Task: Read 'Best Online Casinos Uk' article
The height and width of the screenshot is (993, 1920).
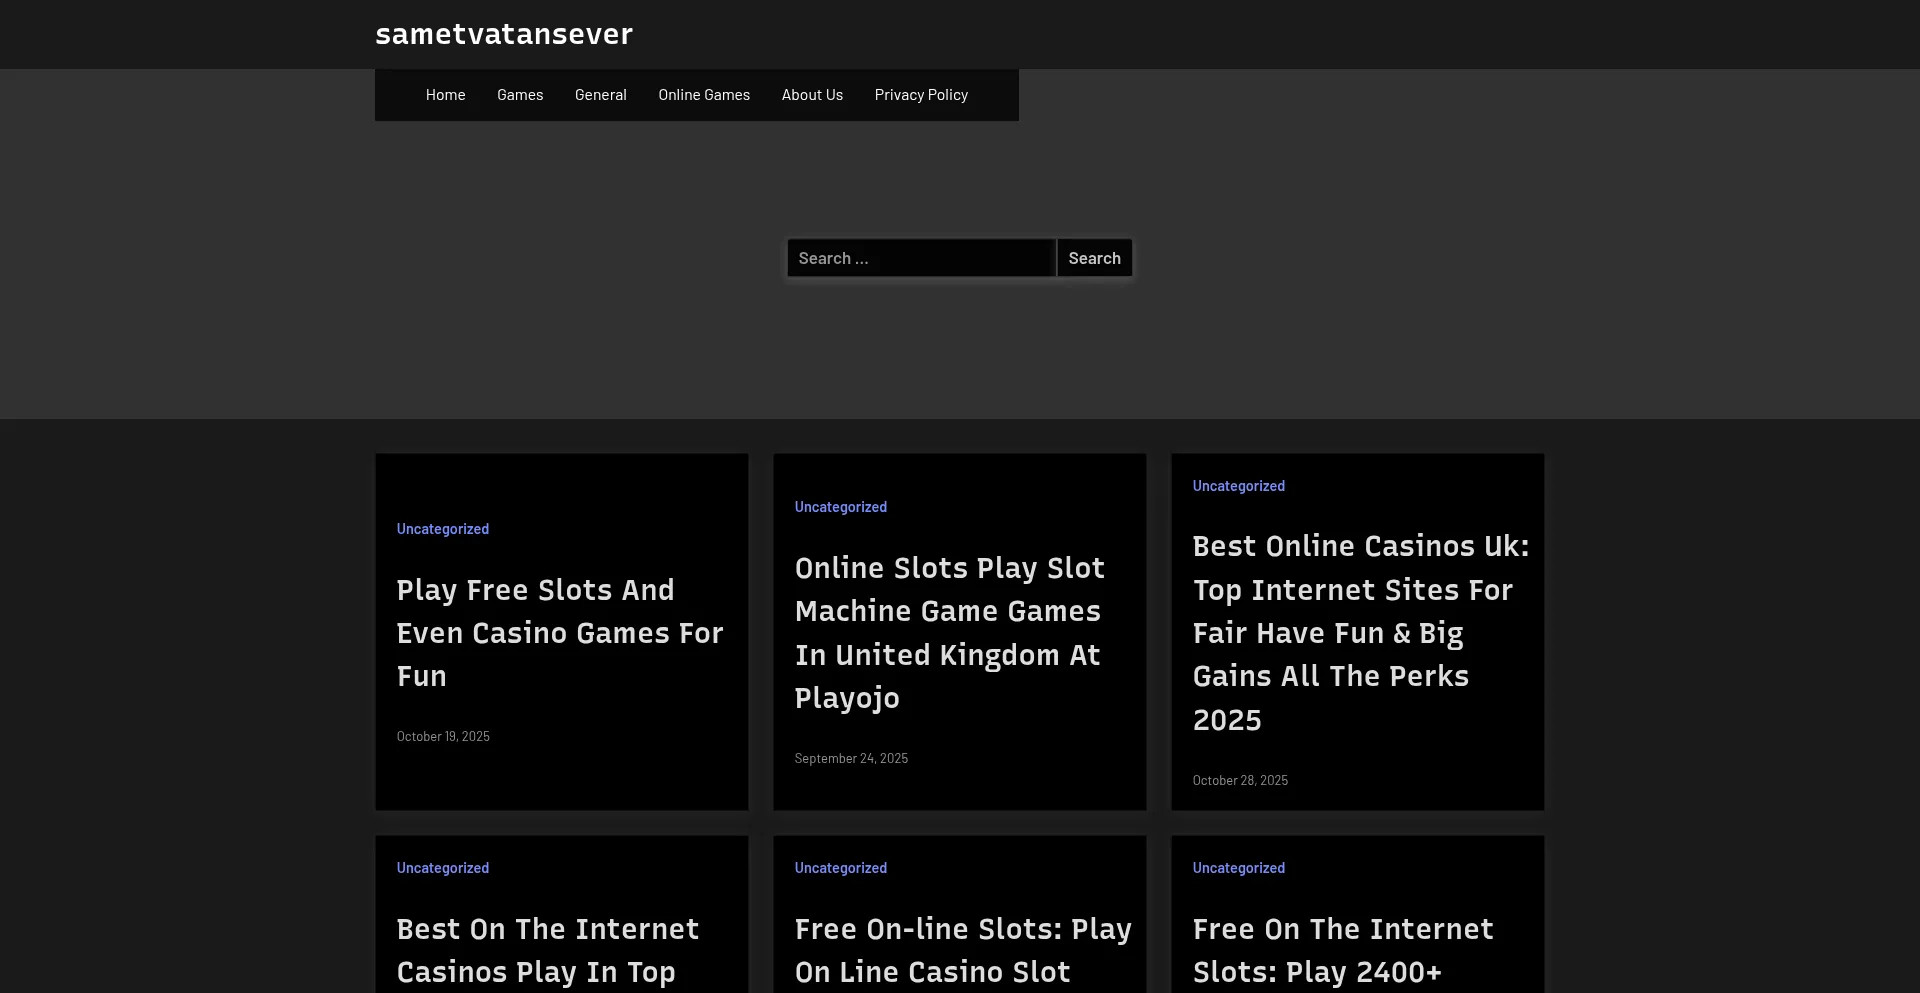Action: (x=1360, y=633)
